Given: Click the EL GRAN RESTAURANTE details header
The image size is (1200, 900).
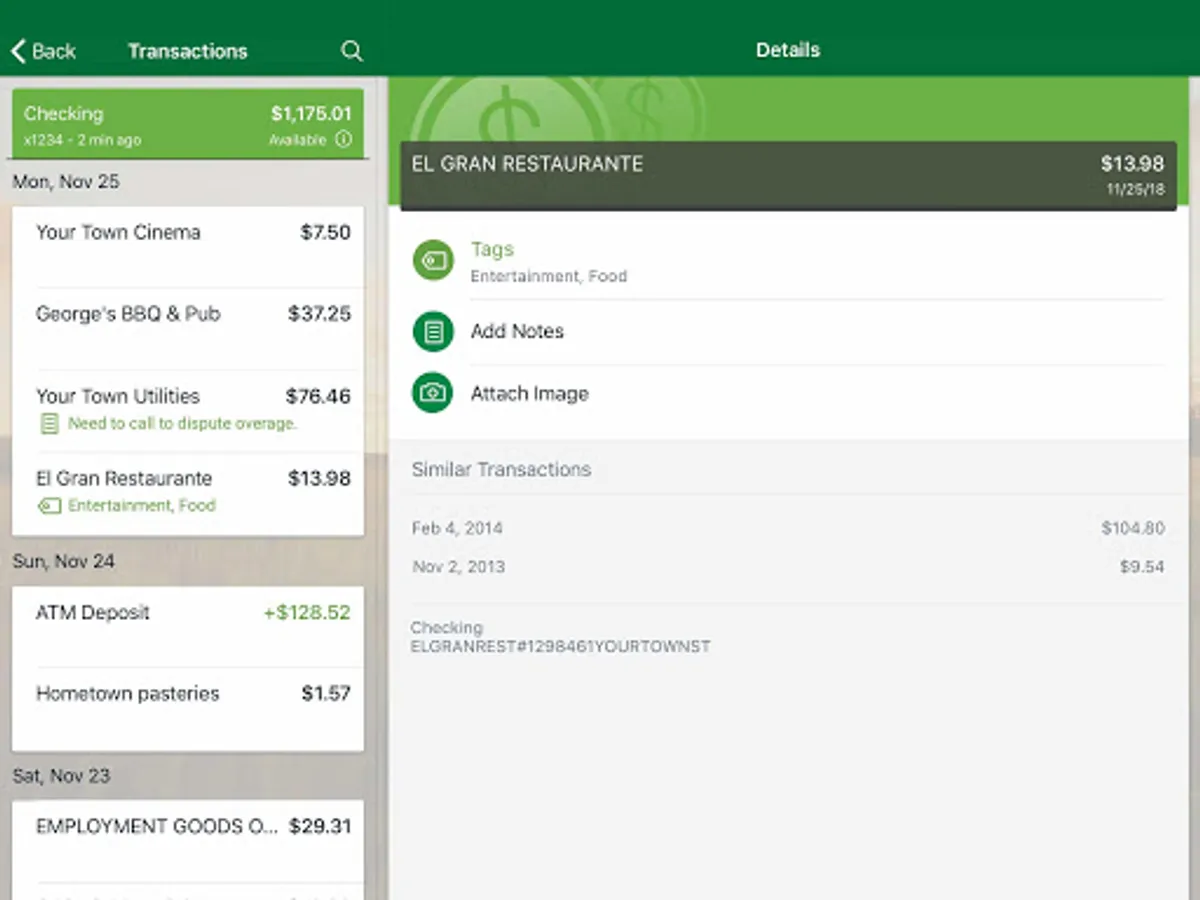Looking at the screenshot, I should point(788,176).
